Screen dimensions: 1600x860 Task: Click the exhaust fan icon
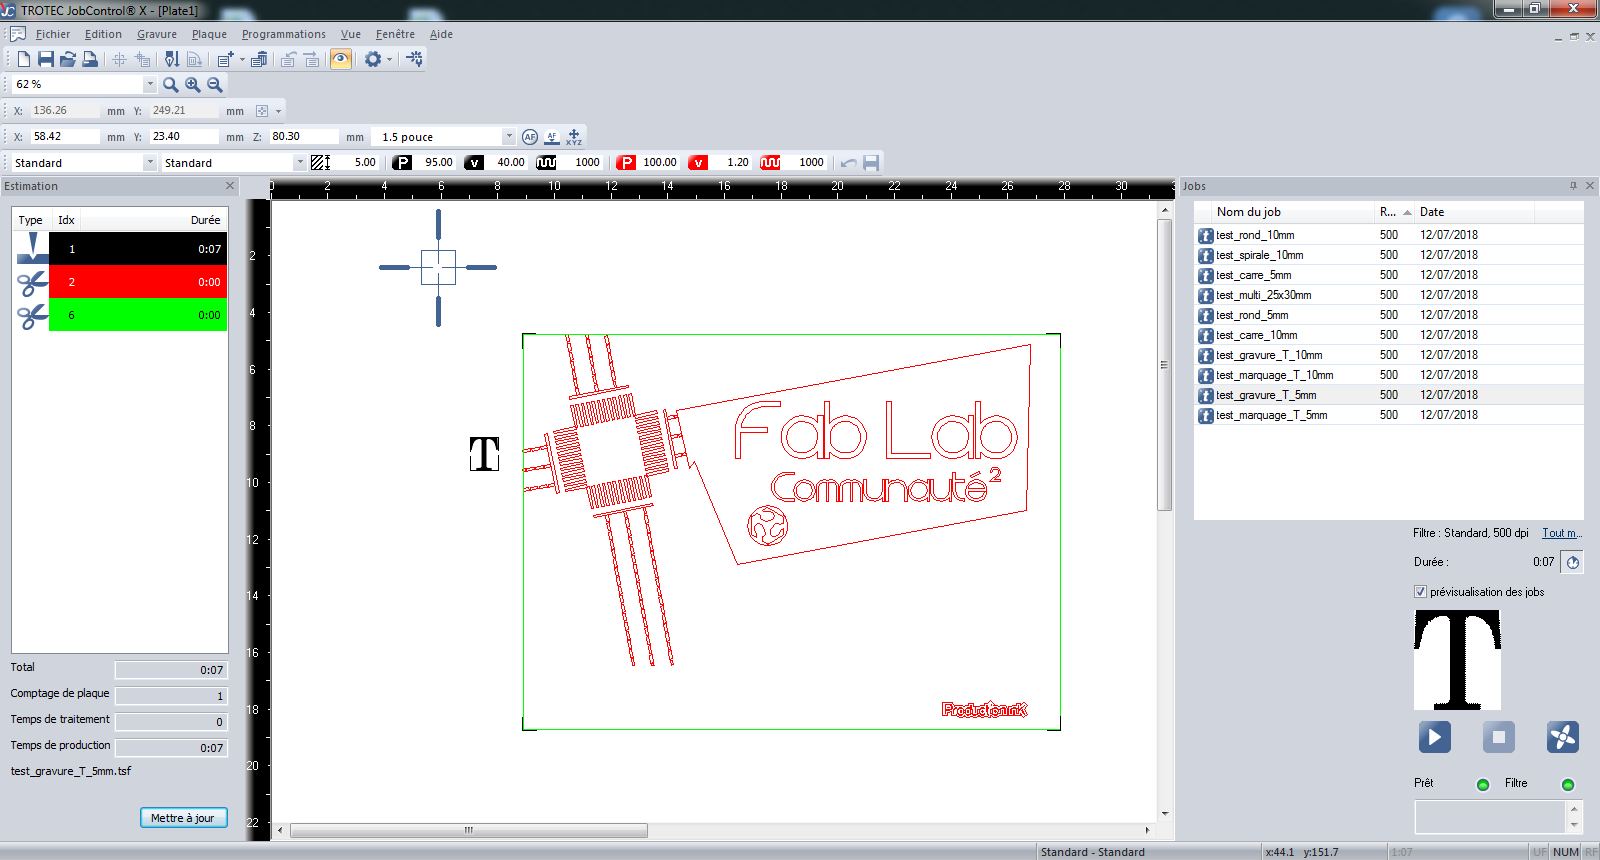coord(1562,737)
